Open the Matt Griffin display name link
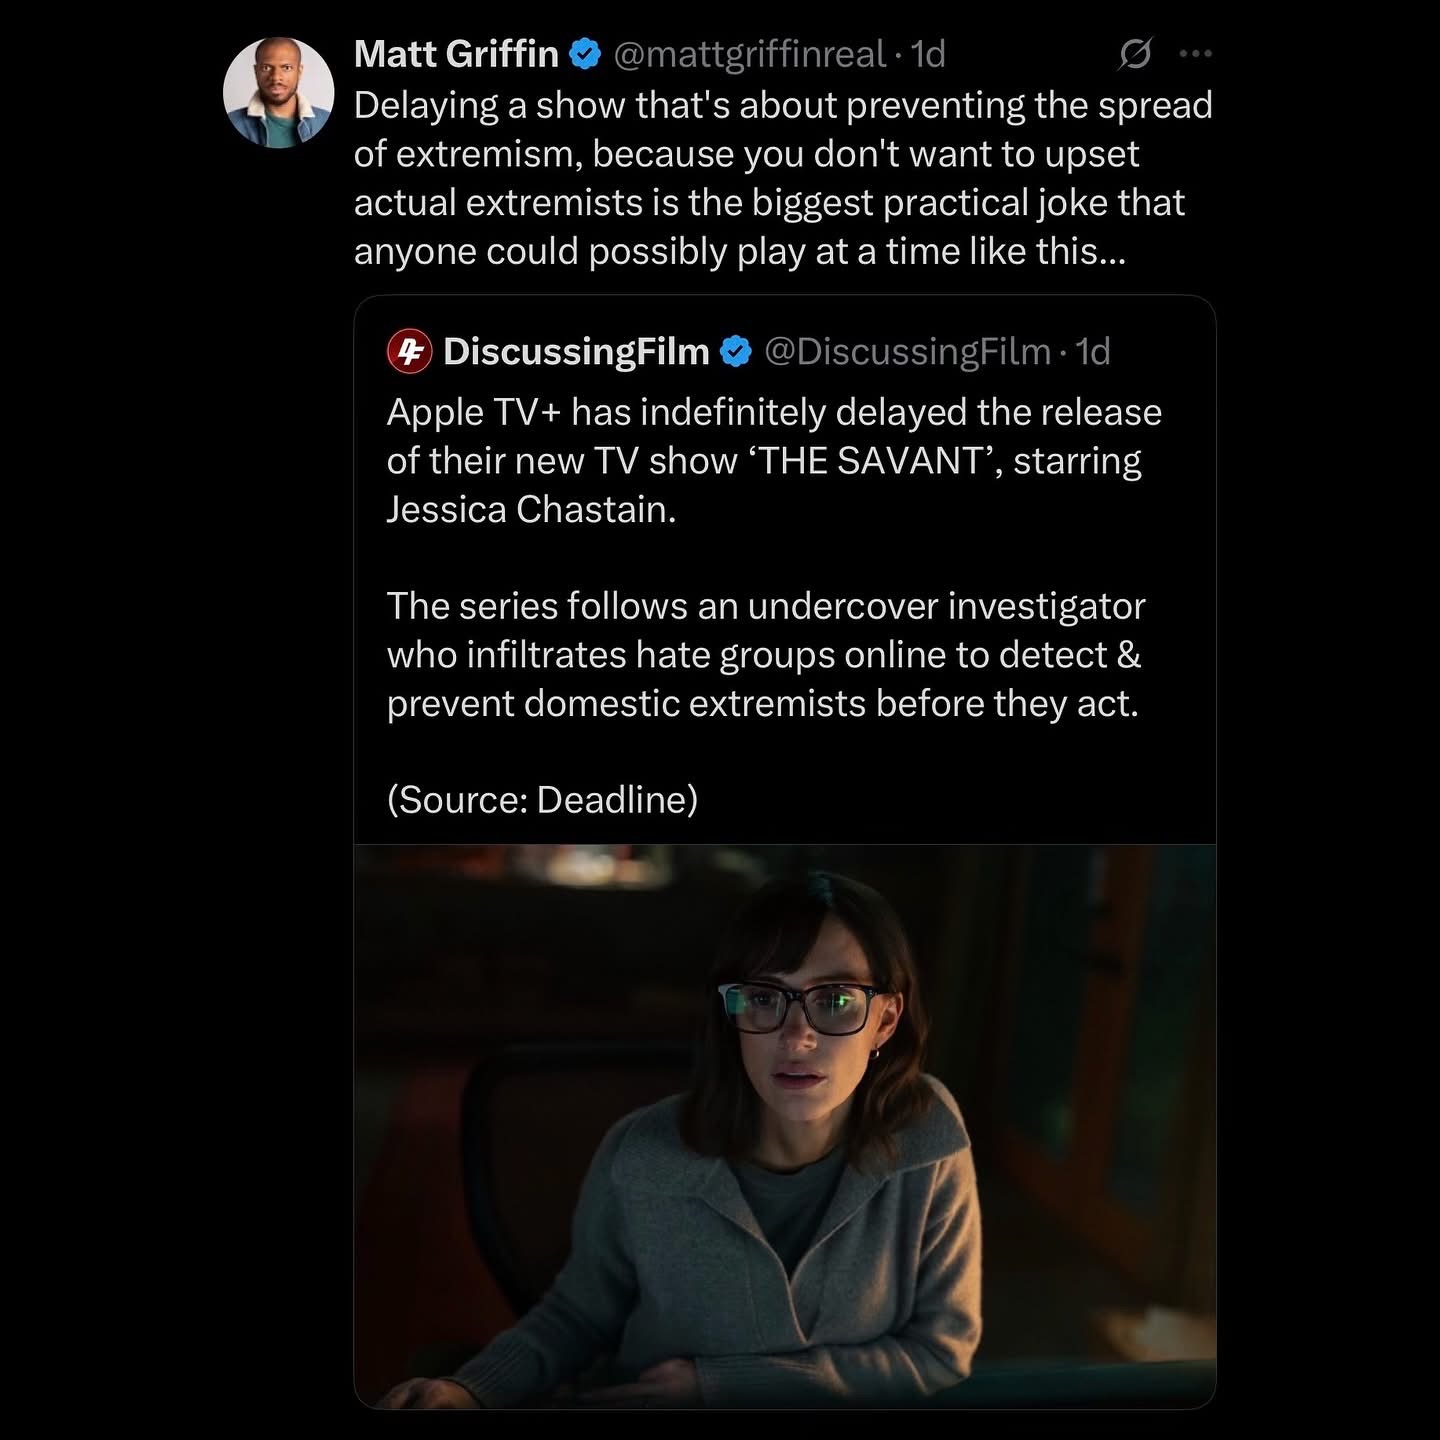The height and width of the screenshot is (1440, 1440). coord(456,54)
